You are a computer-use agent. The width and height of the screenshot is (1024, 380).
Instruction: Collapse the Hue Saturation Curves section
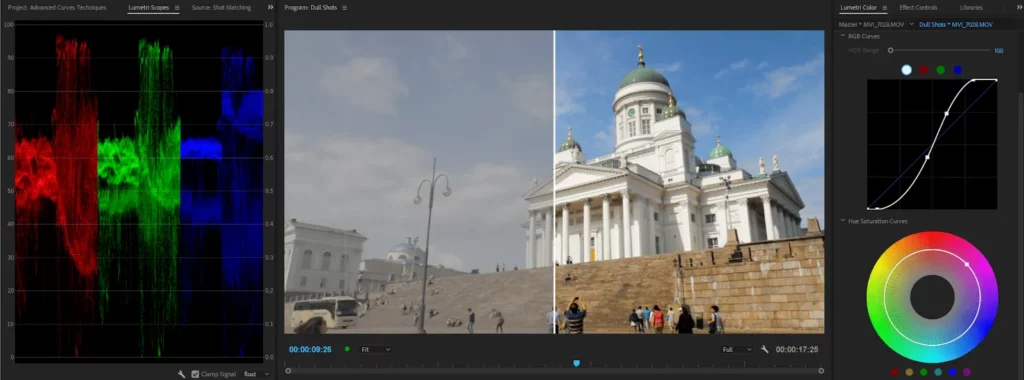pos(843,221)
